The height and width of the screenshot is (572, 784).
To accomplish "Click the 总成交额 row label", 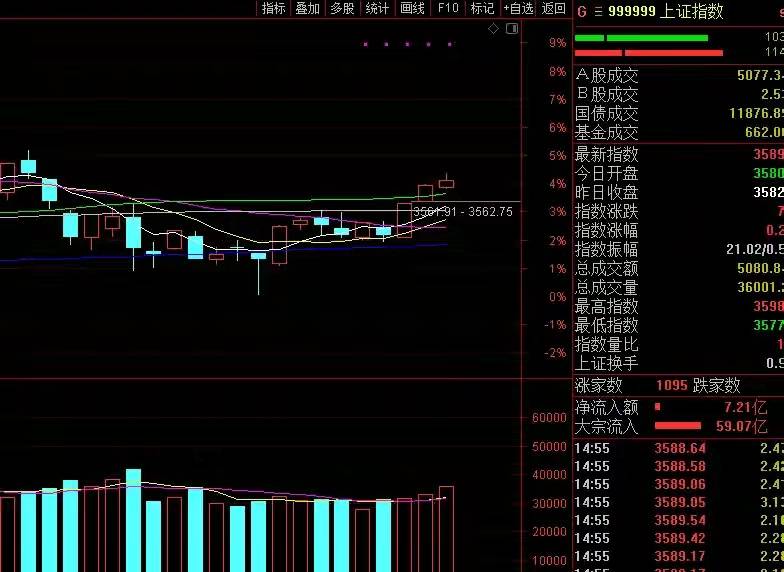I will tap(606, 268).
